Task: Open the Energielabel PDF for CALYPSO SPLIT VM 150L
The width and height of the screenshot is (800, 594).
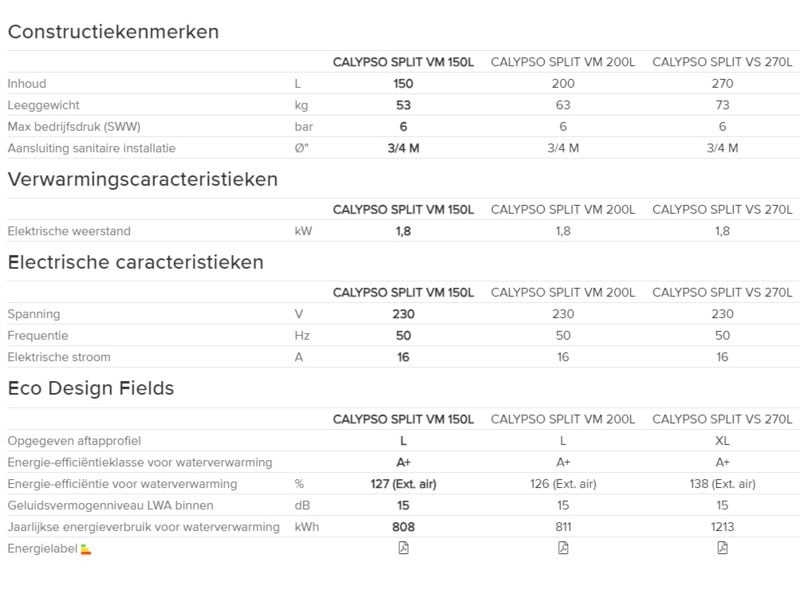Action: click(403, 548)
